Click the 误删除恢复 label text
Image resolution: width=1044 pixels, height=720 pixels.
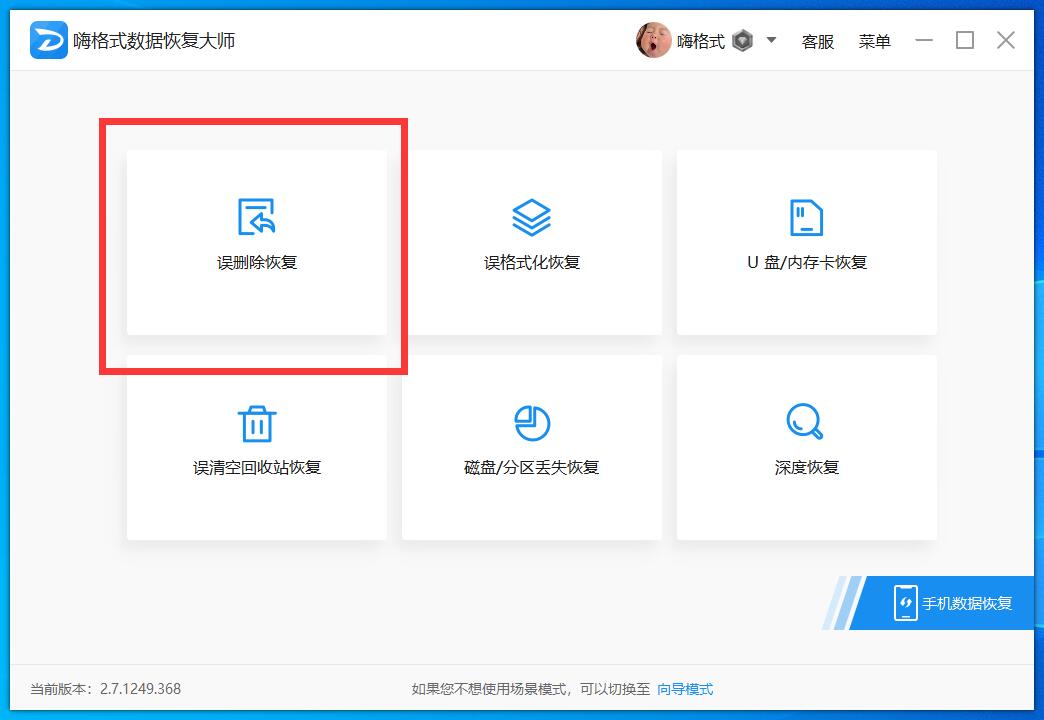tap(257, 262)
